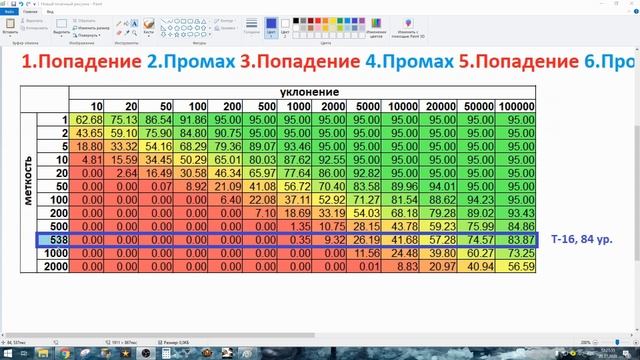
Task: Switch to the View ribbon tab
Action: pyautogui.click(x=50, y=12)
